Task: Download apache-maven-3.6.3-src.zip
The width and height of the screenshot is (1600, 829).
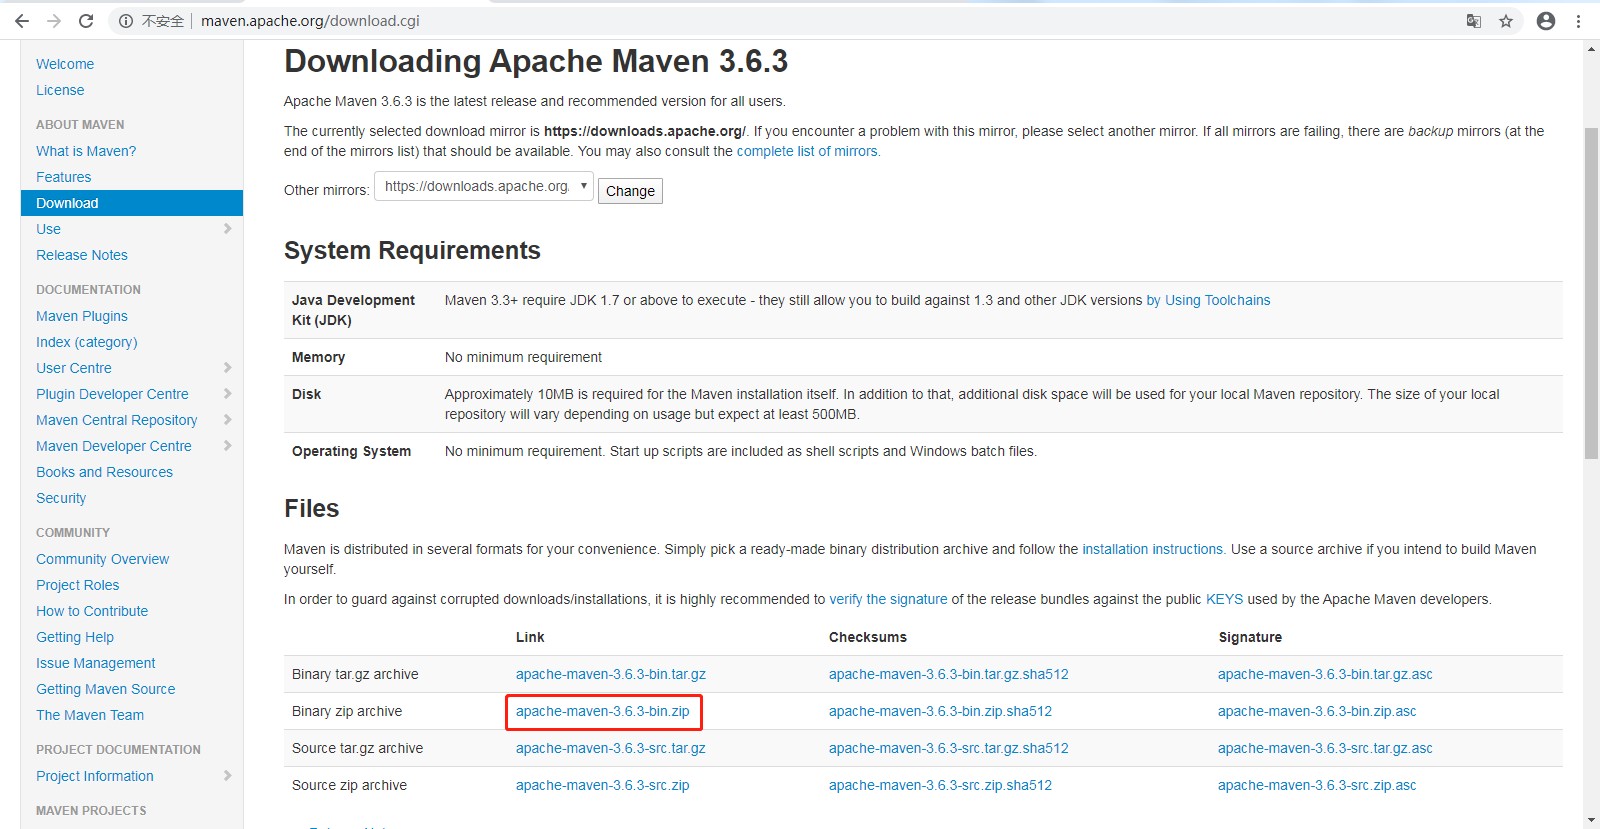Action: [x=603, y=785]
